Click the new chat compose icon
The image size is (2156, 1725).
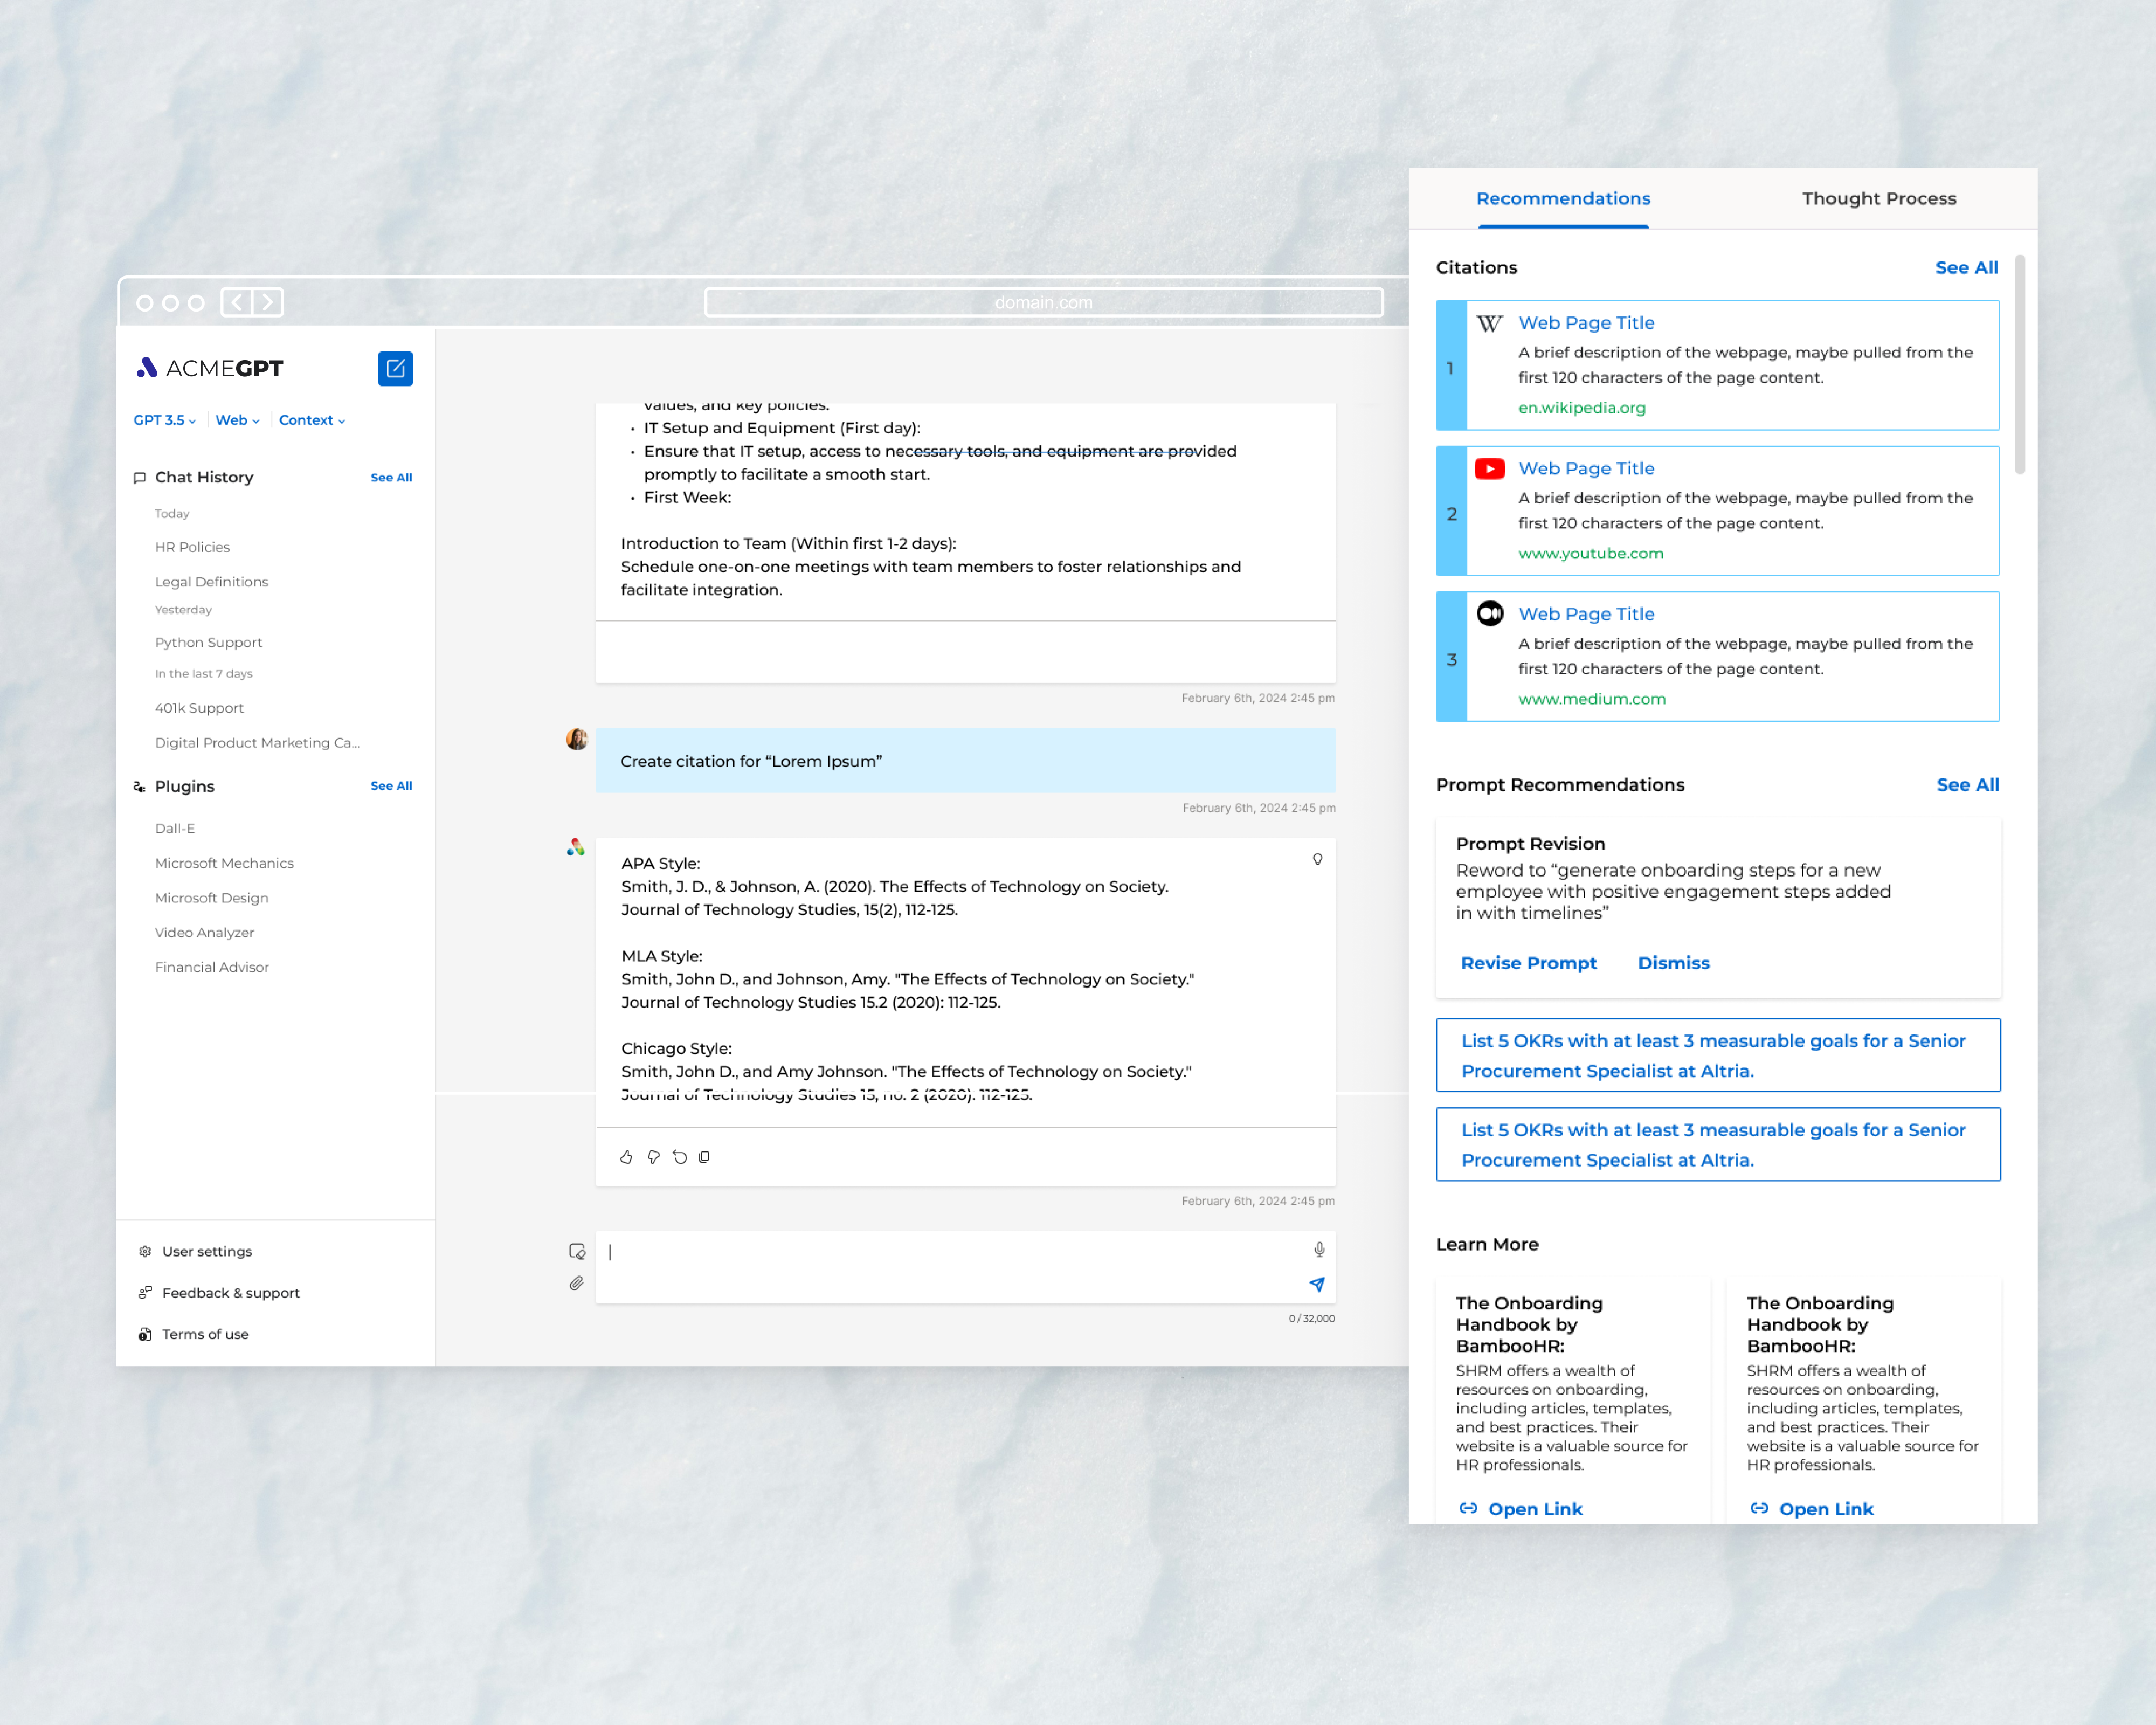click(395, 368)
